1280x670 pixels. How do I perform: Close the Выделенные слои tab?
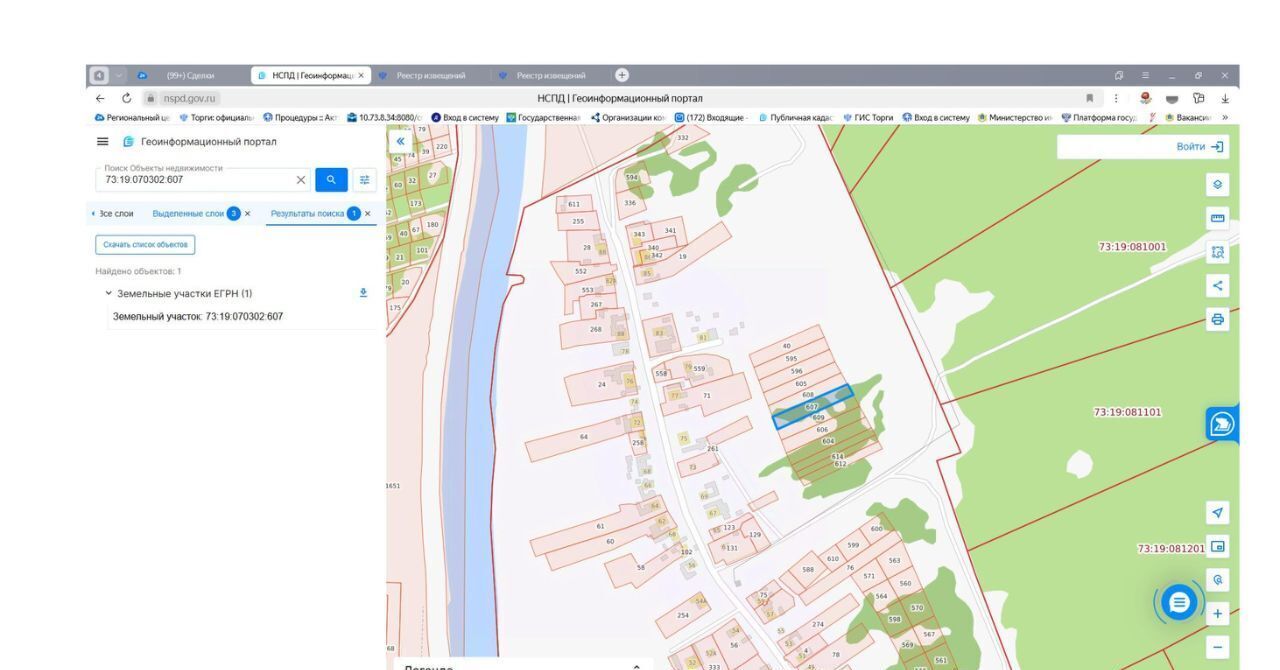click(x=247, y=213)
